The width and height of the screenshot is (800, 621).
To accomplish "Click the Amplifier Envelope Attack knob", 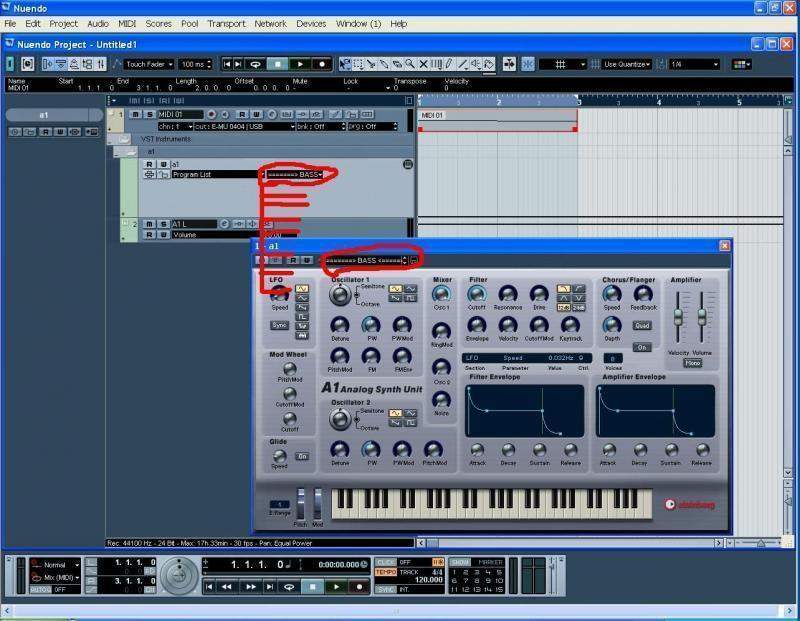I will coord(607,450).
